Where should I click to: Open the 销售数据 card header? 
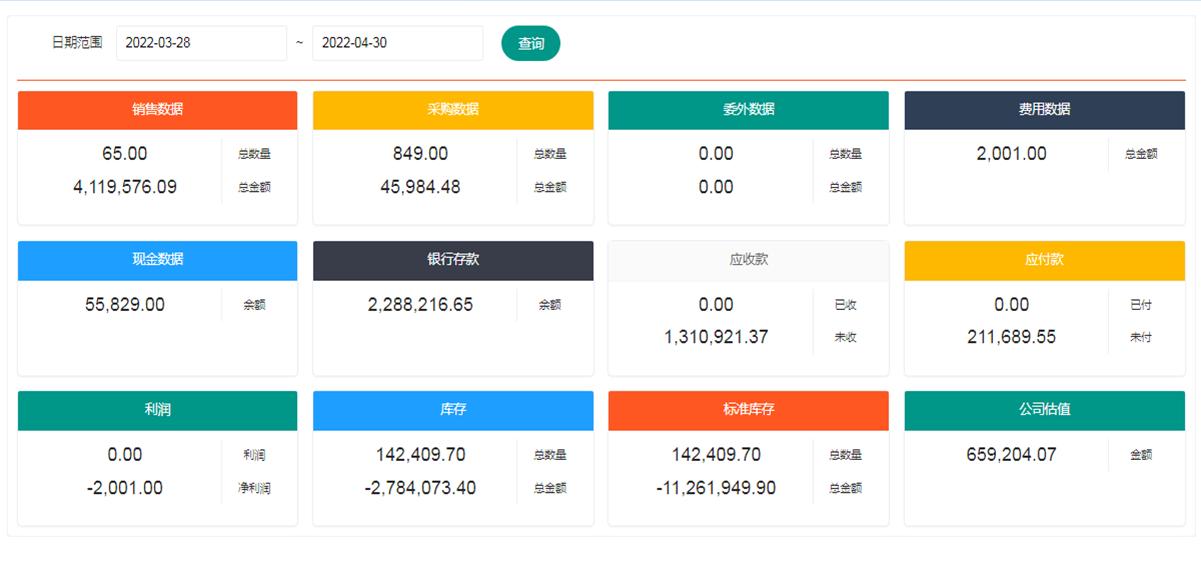[157, 110]
